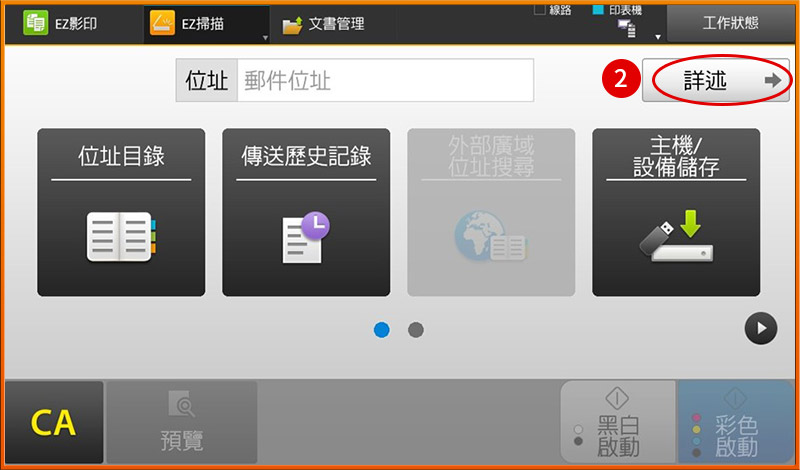The image size is (800, 470).
Task: Open the EZ影印 copy mode
Action: pyautogui.click(x=70, y=24)
